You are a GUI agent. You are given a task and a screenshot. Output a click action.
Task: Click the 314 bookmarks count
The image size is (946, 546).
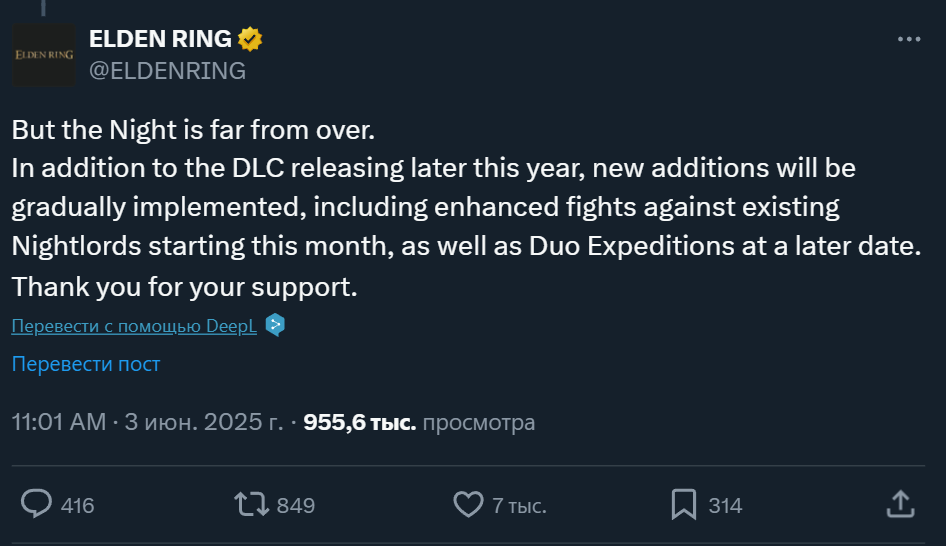pos(725,505)
